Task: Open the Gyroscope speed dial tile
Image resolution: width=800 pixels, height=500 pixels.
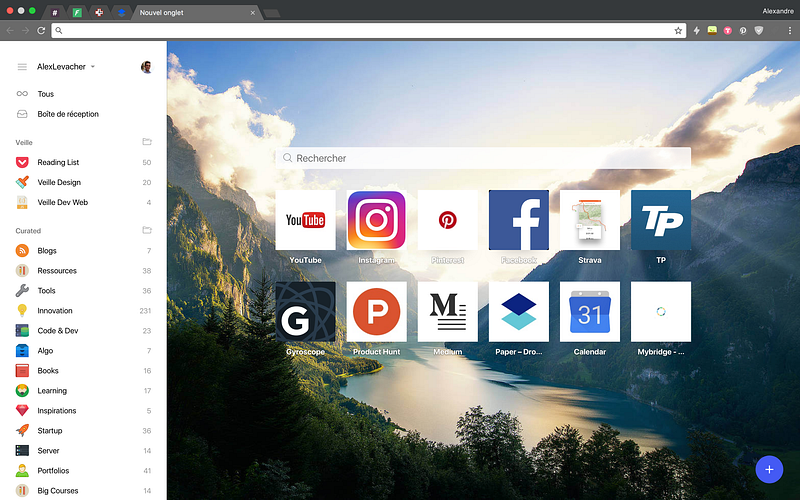Action: click(306, 311)
